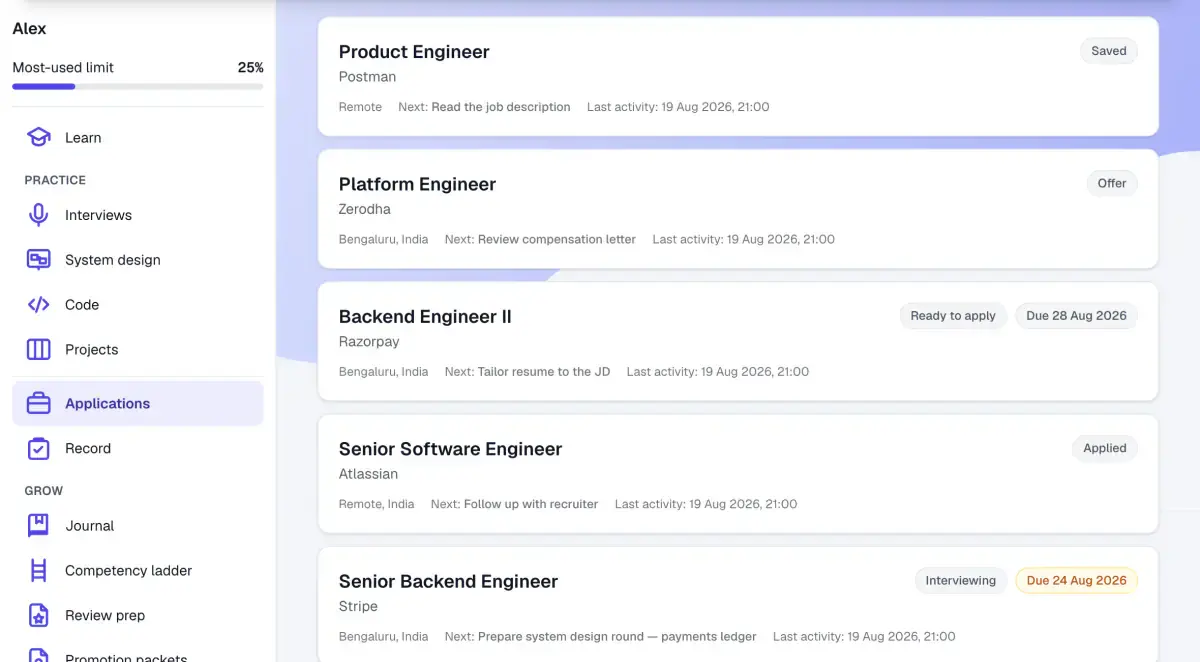Open the Learn section
Image resolution: width=1200 pixels, height=662 pixels.
tap(138, 138)
